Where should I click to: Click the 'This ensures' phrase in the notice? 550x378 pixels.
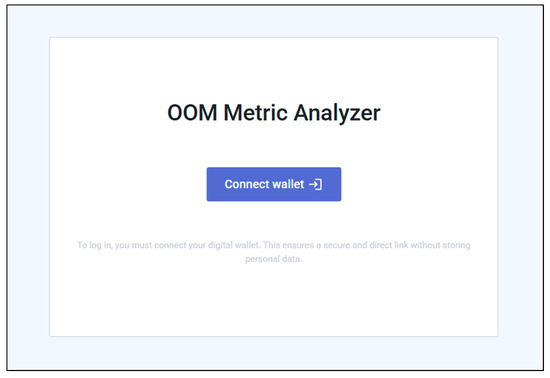coord(288,245)
